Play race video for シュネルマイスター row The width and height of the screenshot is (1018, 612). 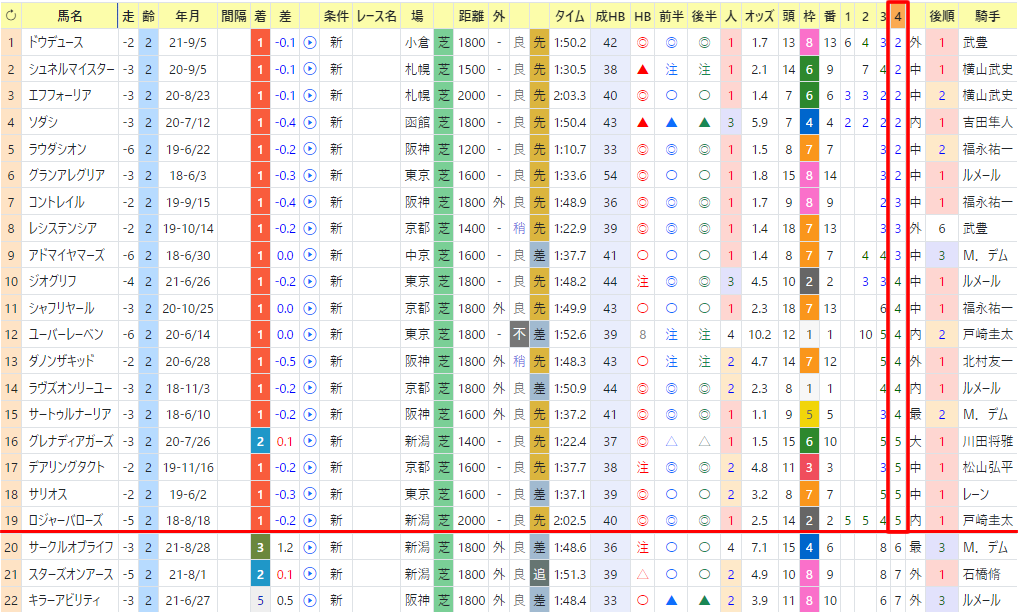pyautogui.click(x=310, y=69)
